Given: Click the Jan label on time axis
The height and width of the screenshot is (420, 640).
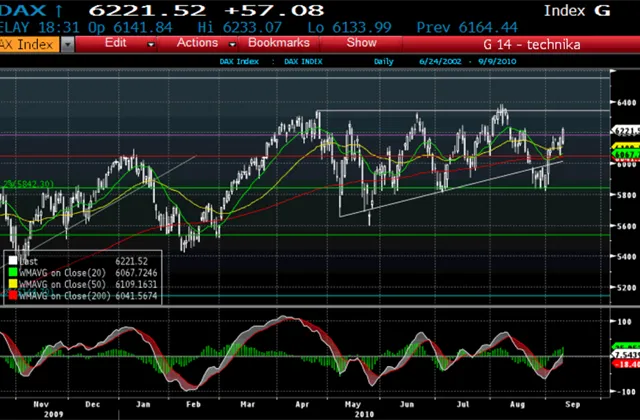Looking at the screenshot, I should click(x=143, y=404).
